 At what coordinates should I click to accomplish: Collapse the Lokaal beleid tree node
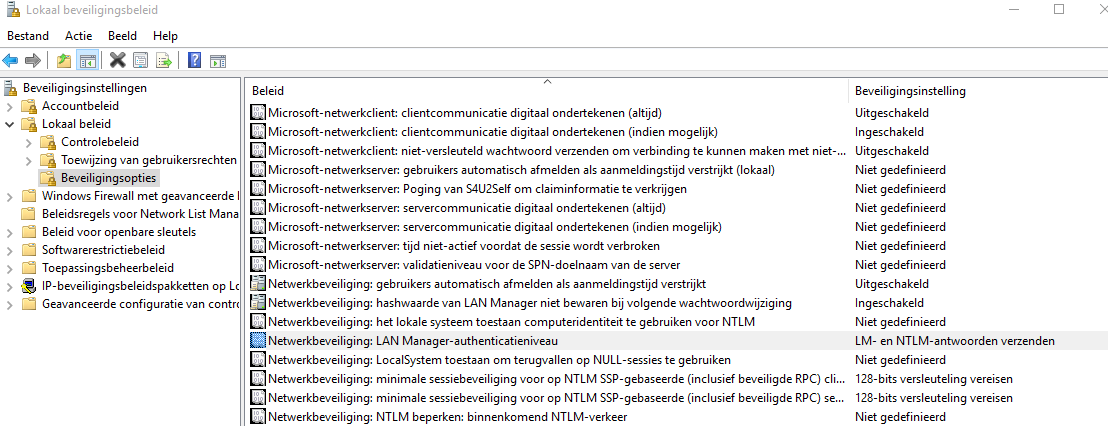pyautogui.click(x=9, y=124)
